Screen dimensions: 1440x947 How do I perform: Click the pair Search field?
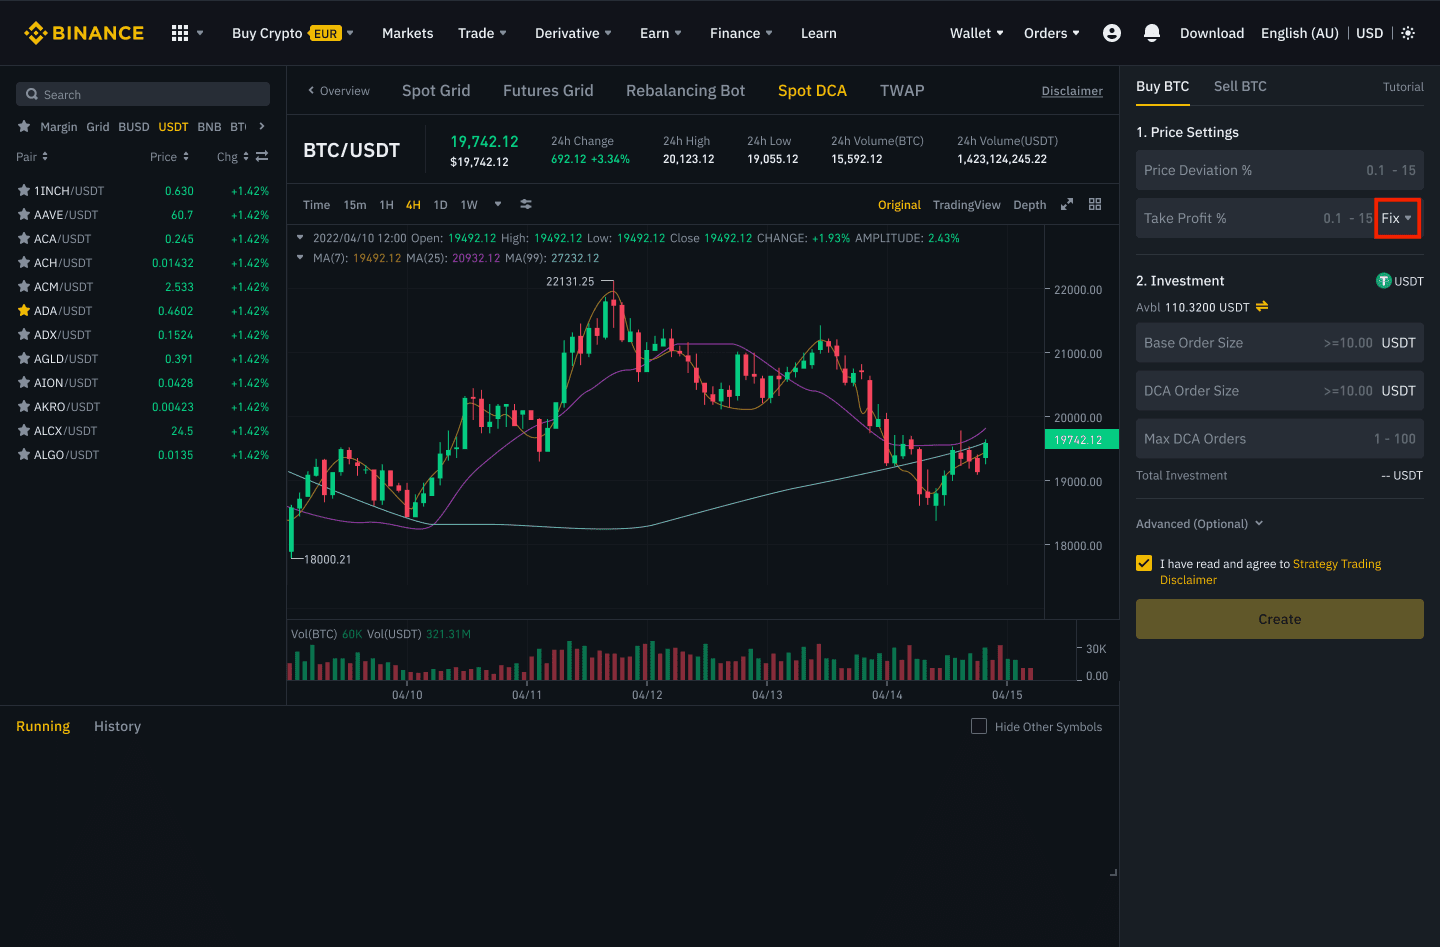(143, 94)
